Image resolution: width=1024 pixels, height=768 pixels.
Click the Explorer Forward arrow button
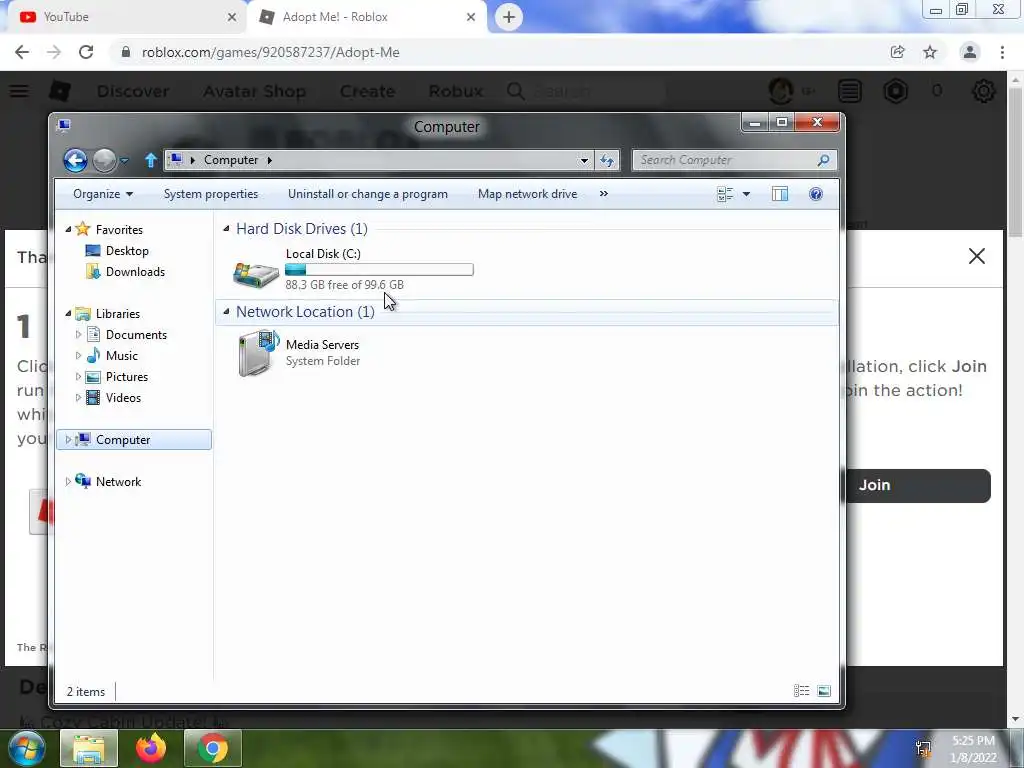tap(104, 160)
